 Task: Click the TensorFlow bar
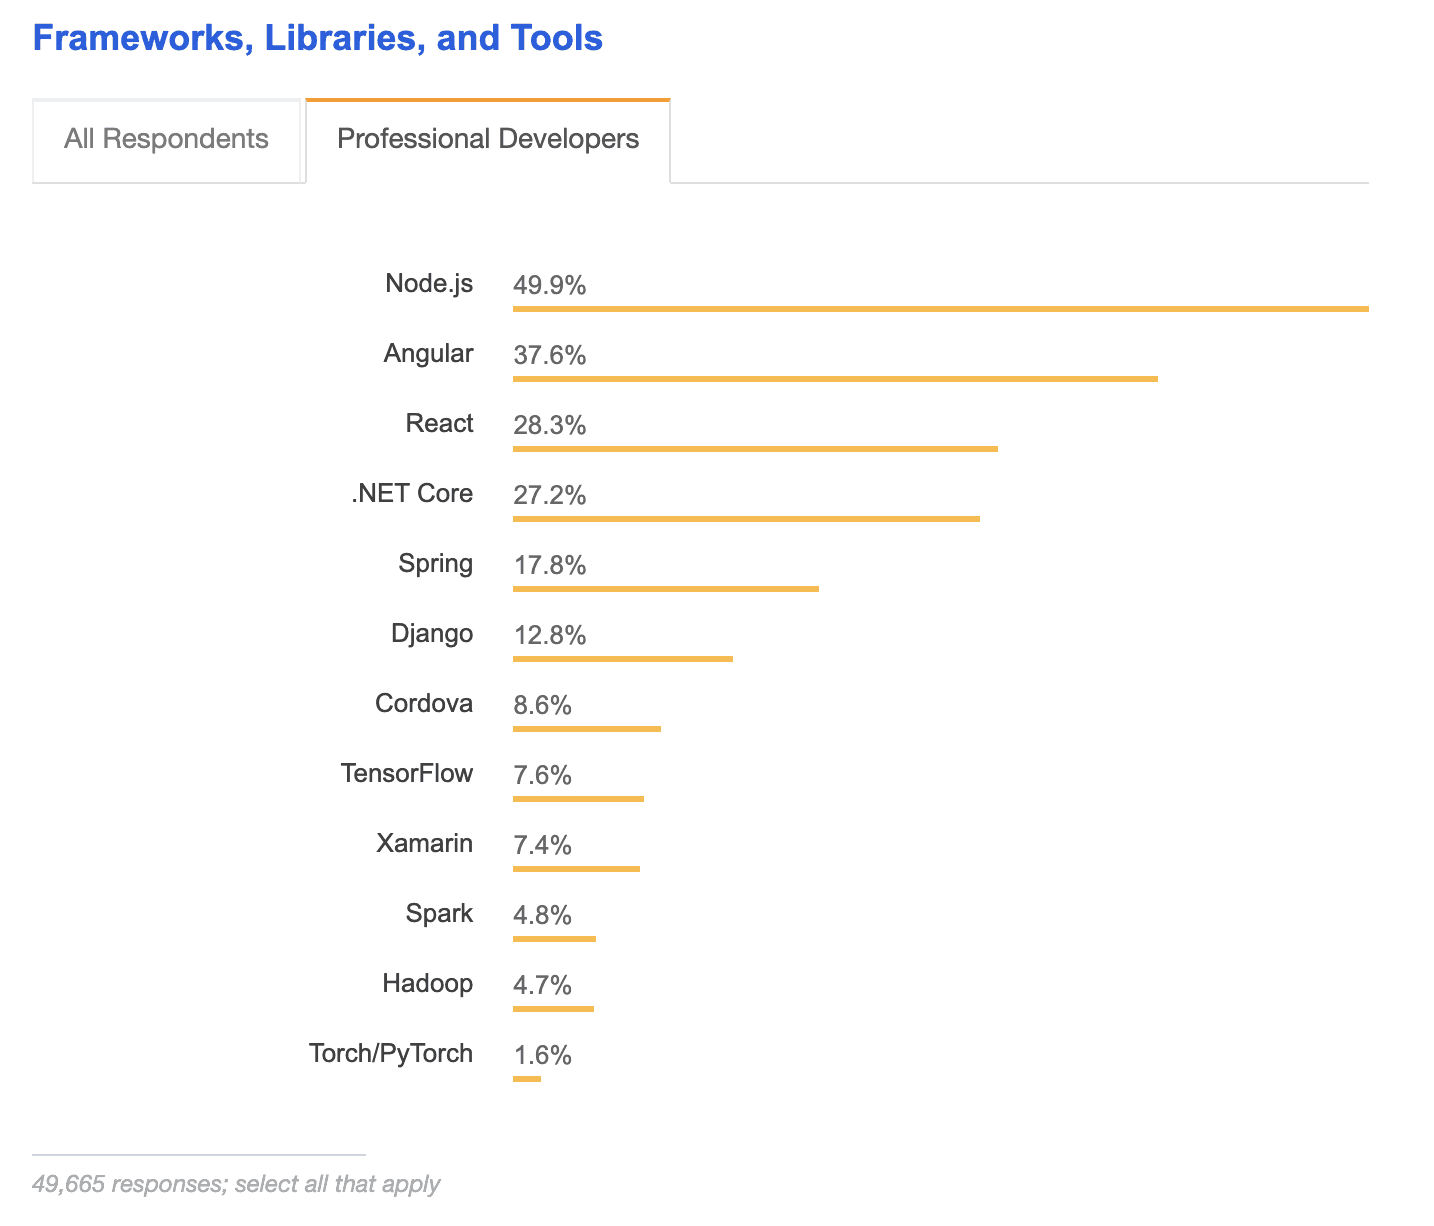tap(578, 799)
